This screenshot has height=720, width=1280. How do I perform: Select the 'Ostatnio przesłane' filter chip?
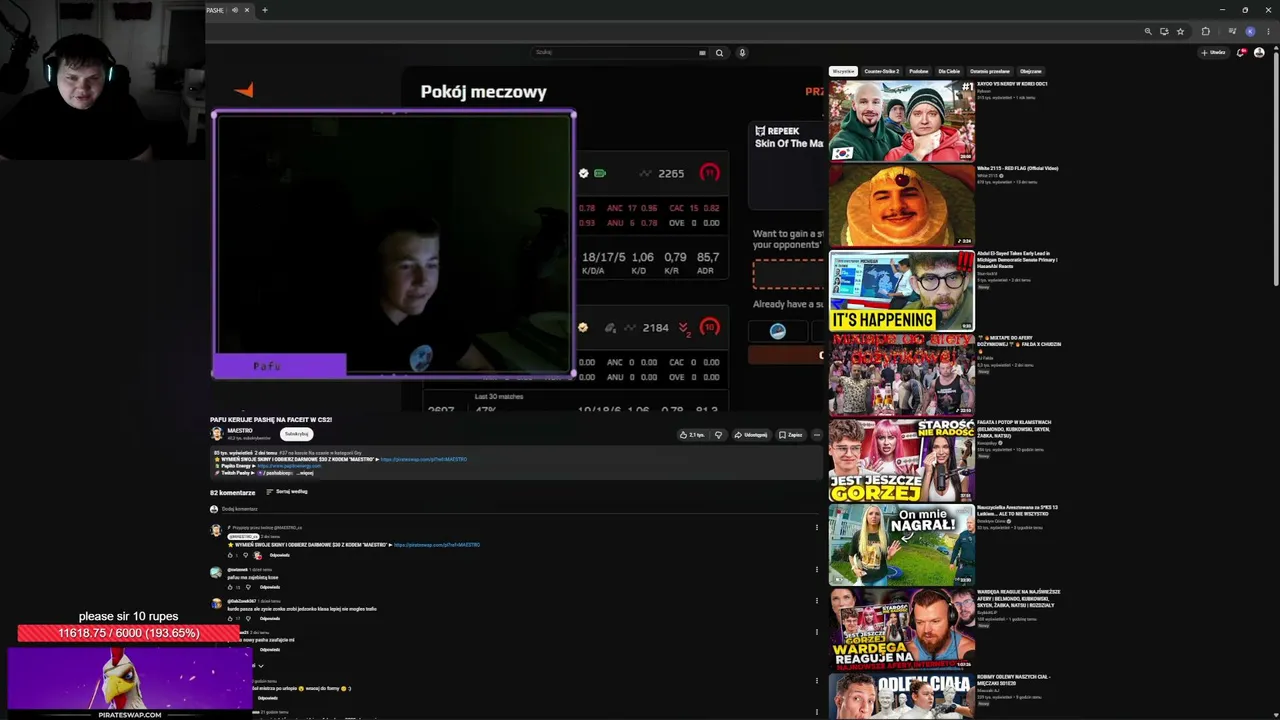(990, 72)
